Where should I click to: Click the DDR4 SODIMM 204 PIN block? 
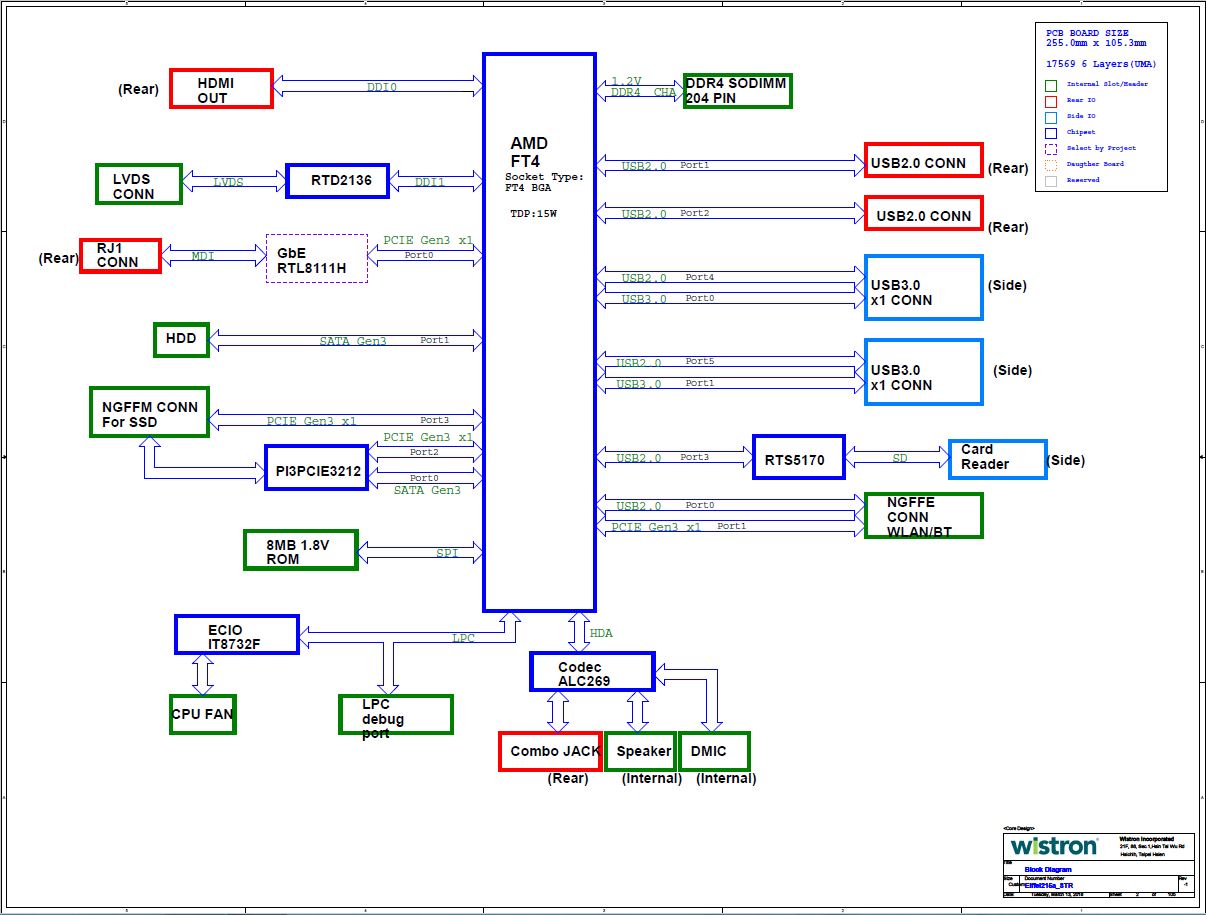pyautogui.click(x=738, y=91)
